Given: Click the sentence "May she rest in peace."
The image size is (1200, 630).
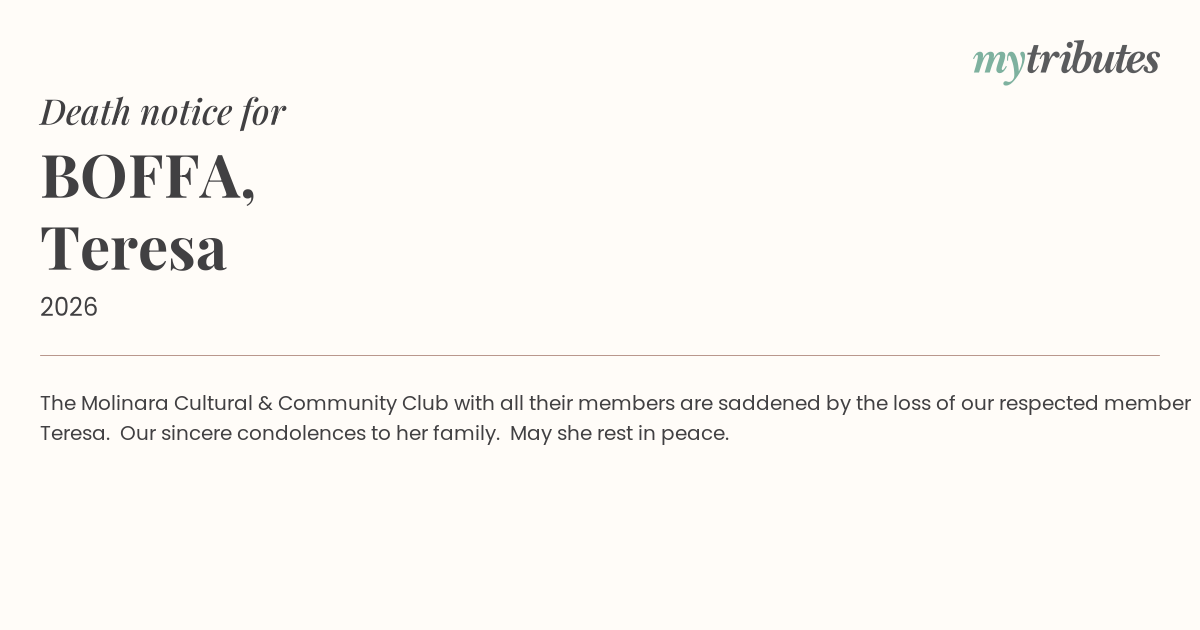Looking at the screenshot, I should [619, 434].
